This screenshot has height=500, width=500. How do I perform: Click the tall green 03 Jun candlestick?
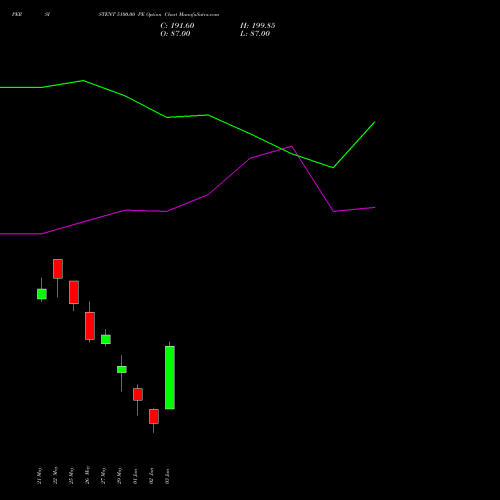[x=170, y=377]
